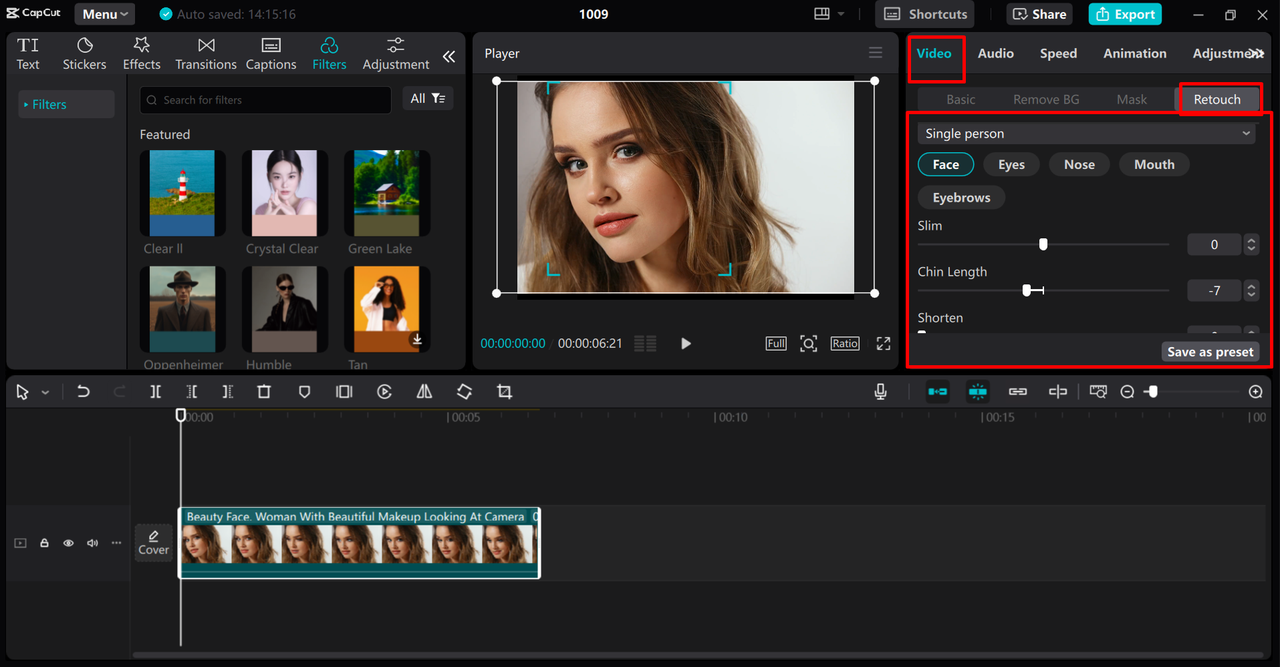Image resolution: width=1280 pixels, height=667 pixels.
Task: Delete the selected clip
Action: tap(264, 392)
